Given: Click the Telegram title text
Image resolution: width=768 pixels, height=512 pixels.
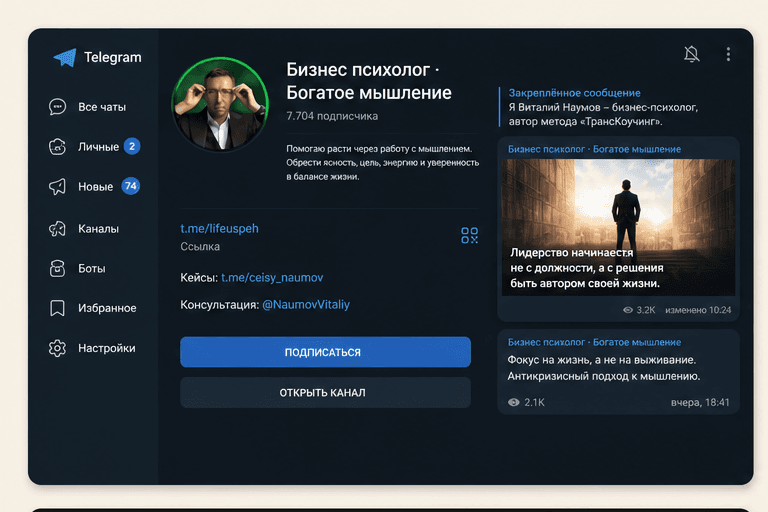Looking at the screenshot, I should 113,57.
